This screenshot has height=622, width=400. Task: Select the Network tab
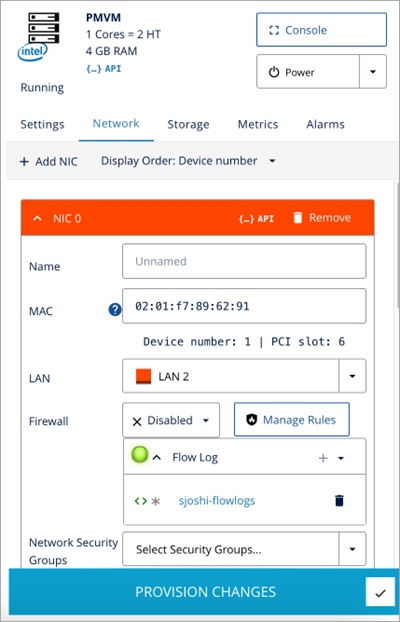[116, 123]
